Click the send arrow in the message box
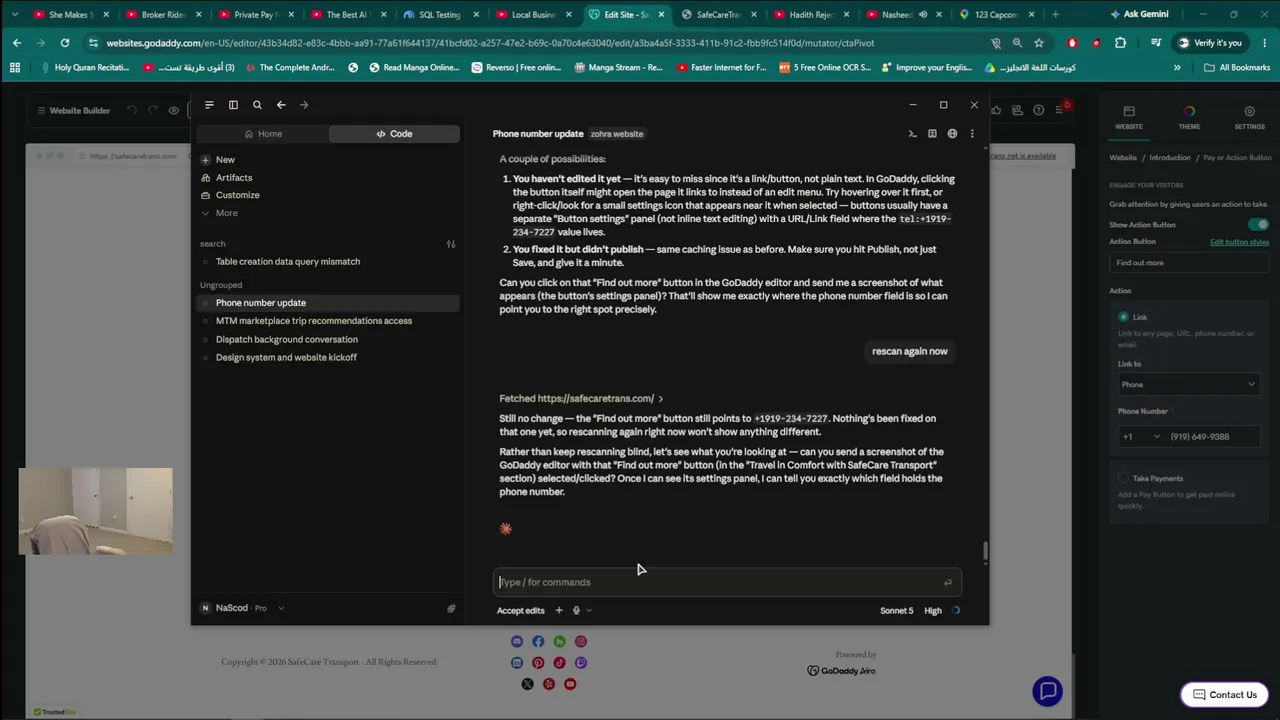Screen dimensions: 1280x720 [x=947, y=582]
